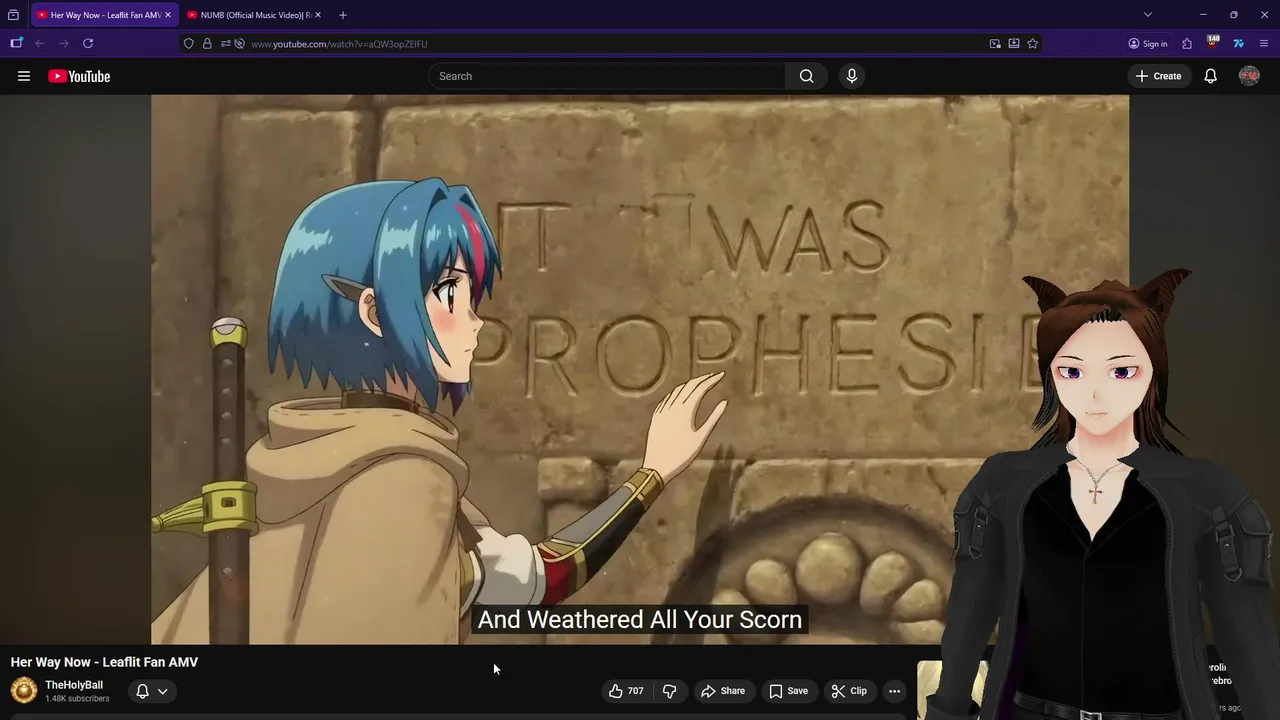The height and width of the screenshot is (720, 1280).
Task: Go to YouTube home via logo
Action: (79, 76)
